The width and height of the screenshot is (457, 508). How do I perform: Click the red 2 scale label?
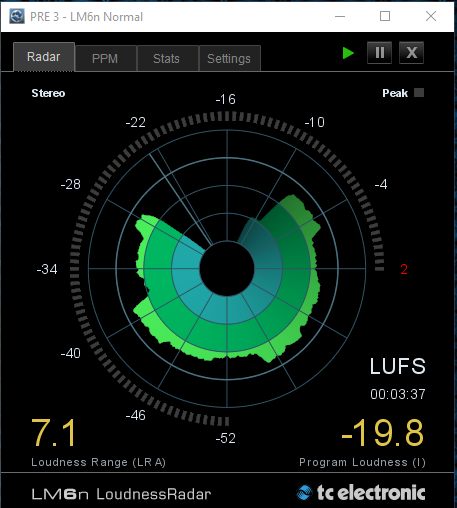click(404, 269)
